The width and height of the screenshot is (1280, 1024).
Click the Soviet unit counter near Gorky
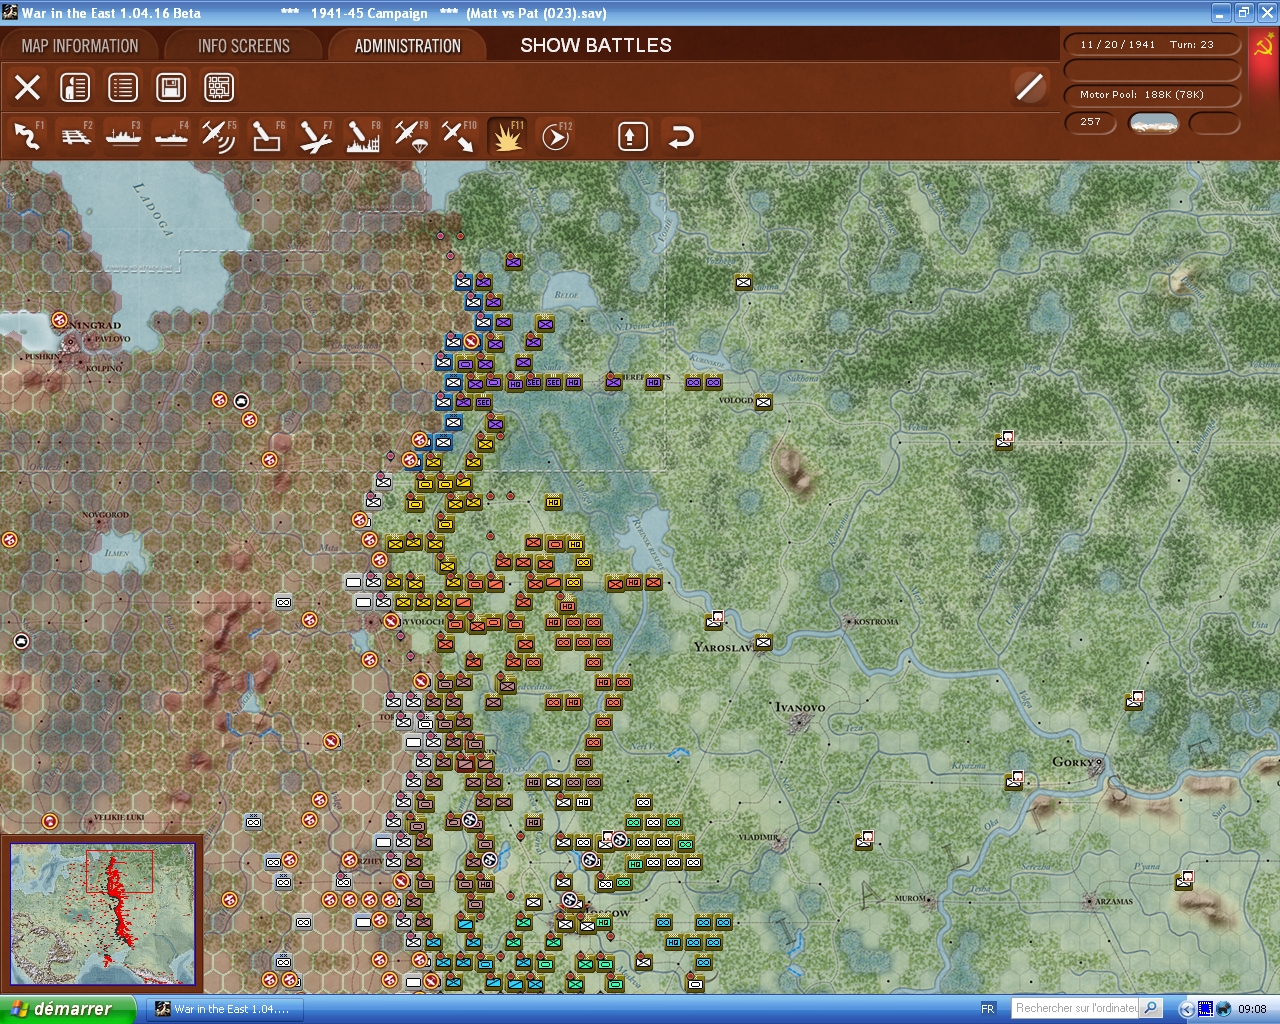click(1014, 781)
